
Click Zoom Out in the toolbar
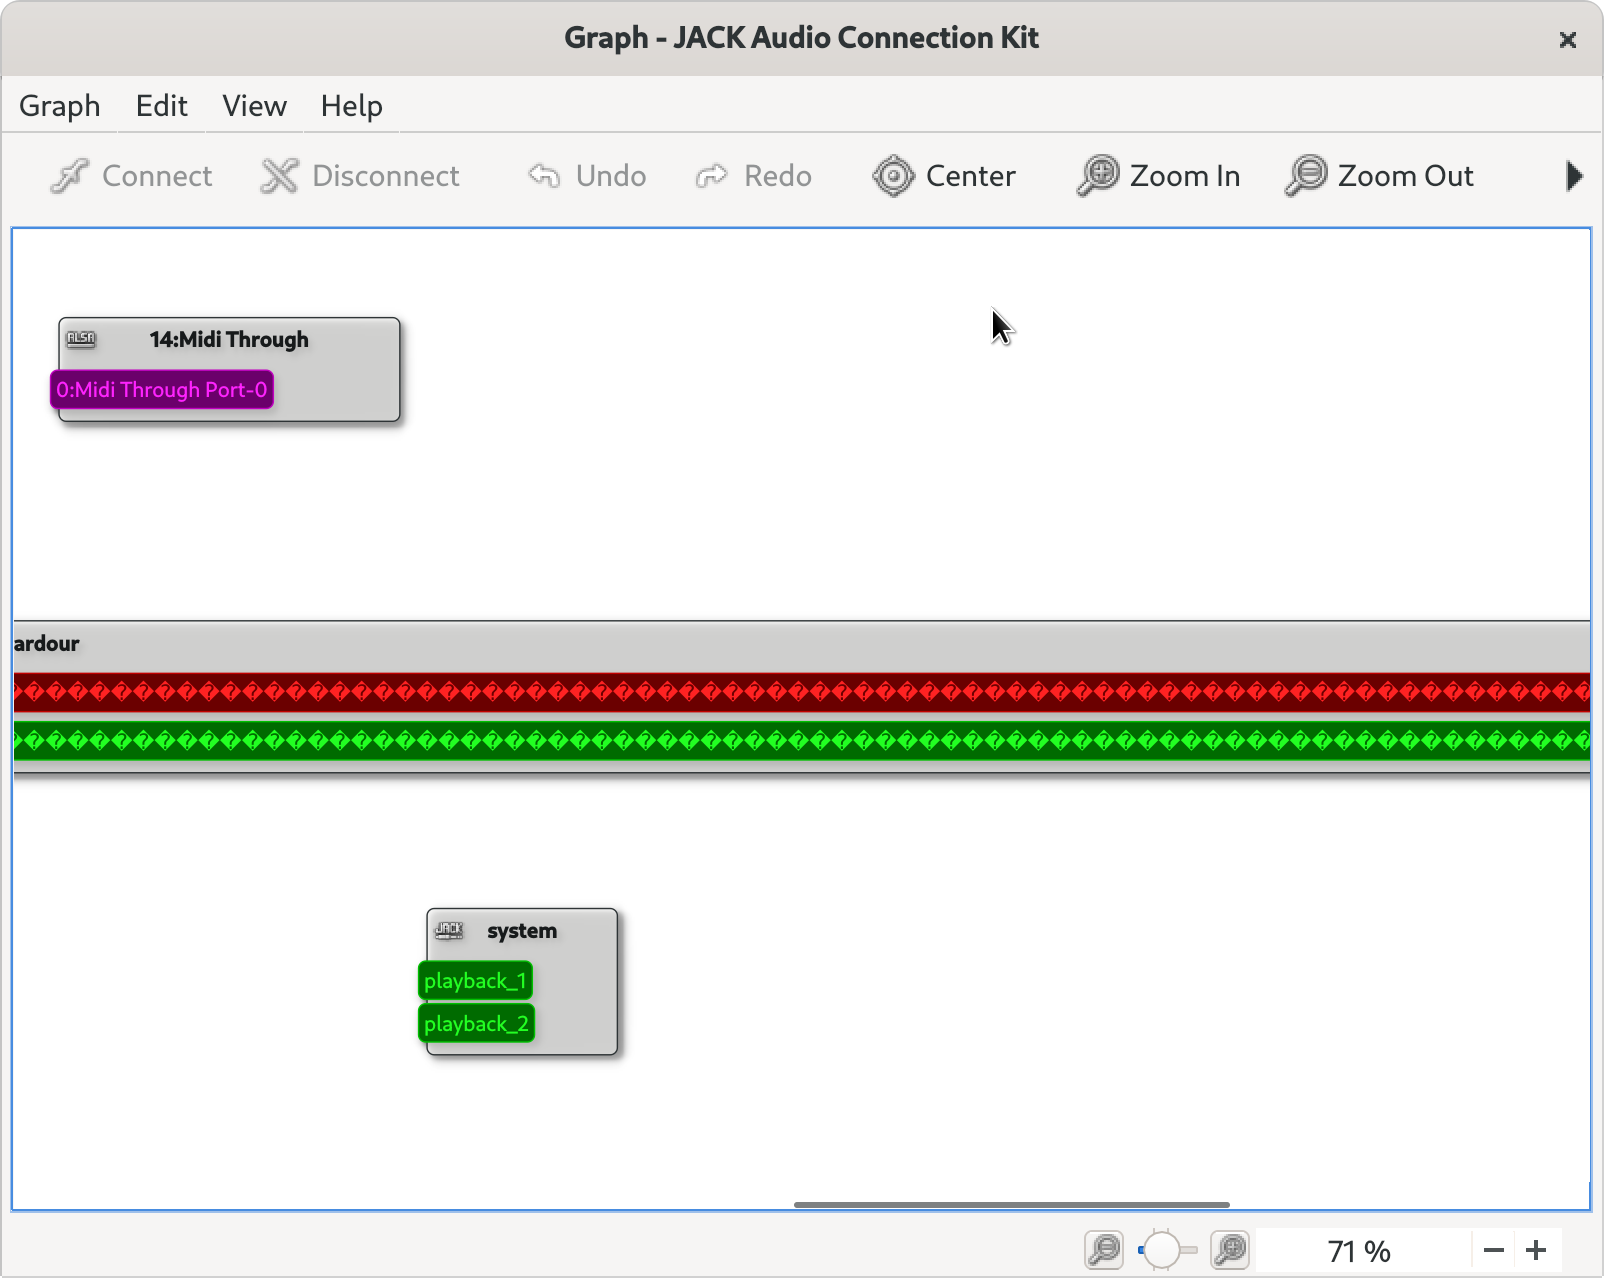(1379, 176)
